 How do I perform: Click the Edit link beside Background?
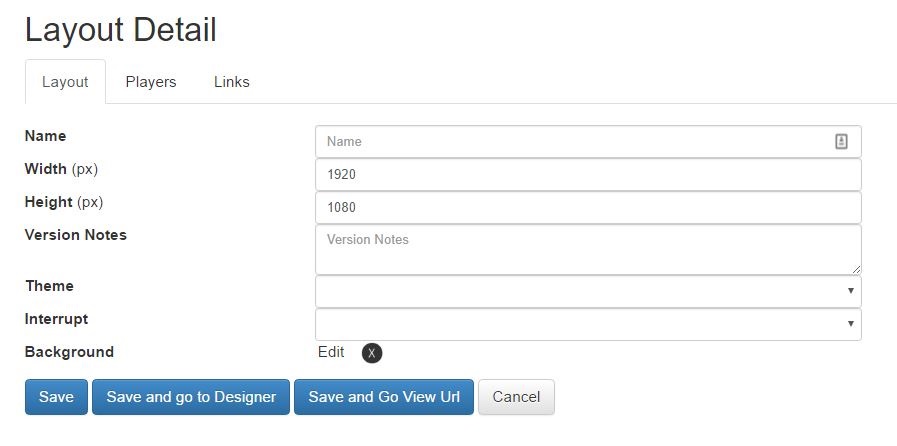pos(331,352)
